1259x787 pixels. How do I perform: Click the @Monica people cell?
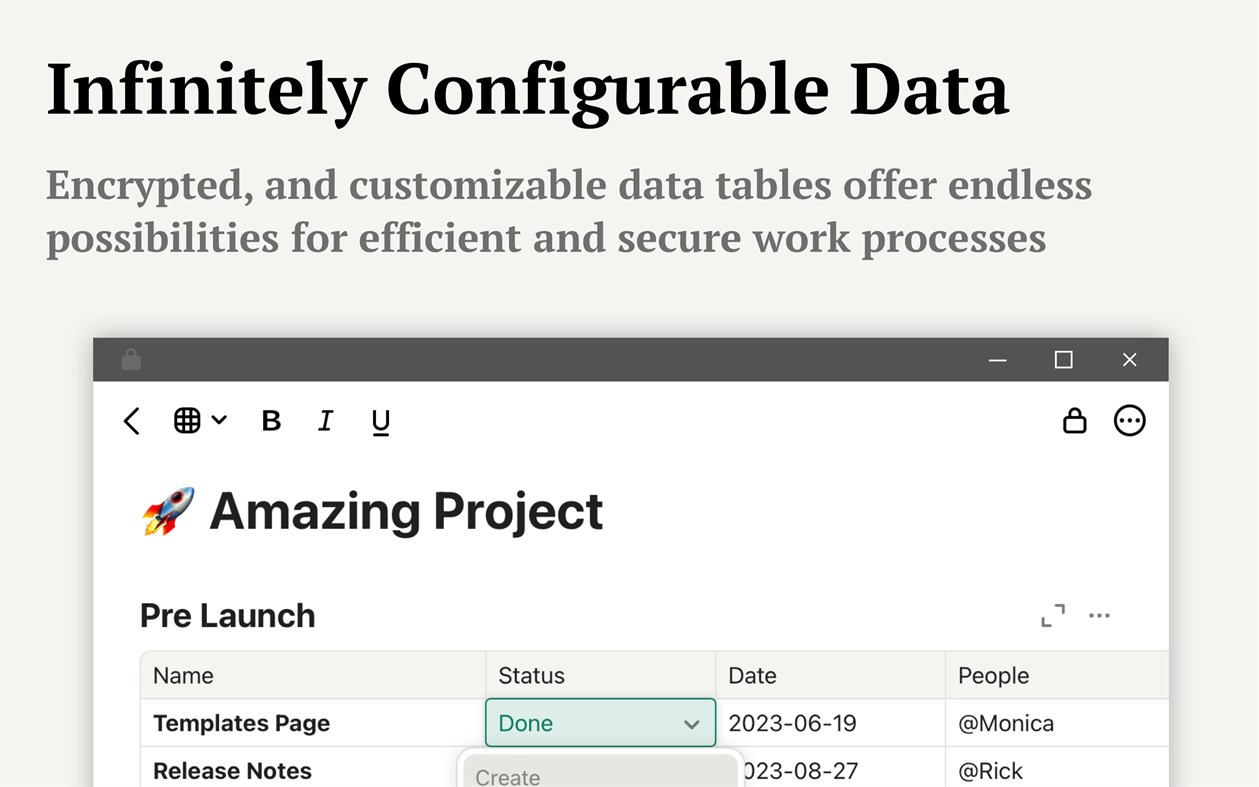1006,724
